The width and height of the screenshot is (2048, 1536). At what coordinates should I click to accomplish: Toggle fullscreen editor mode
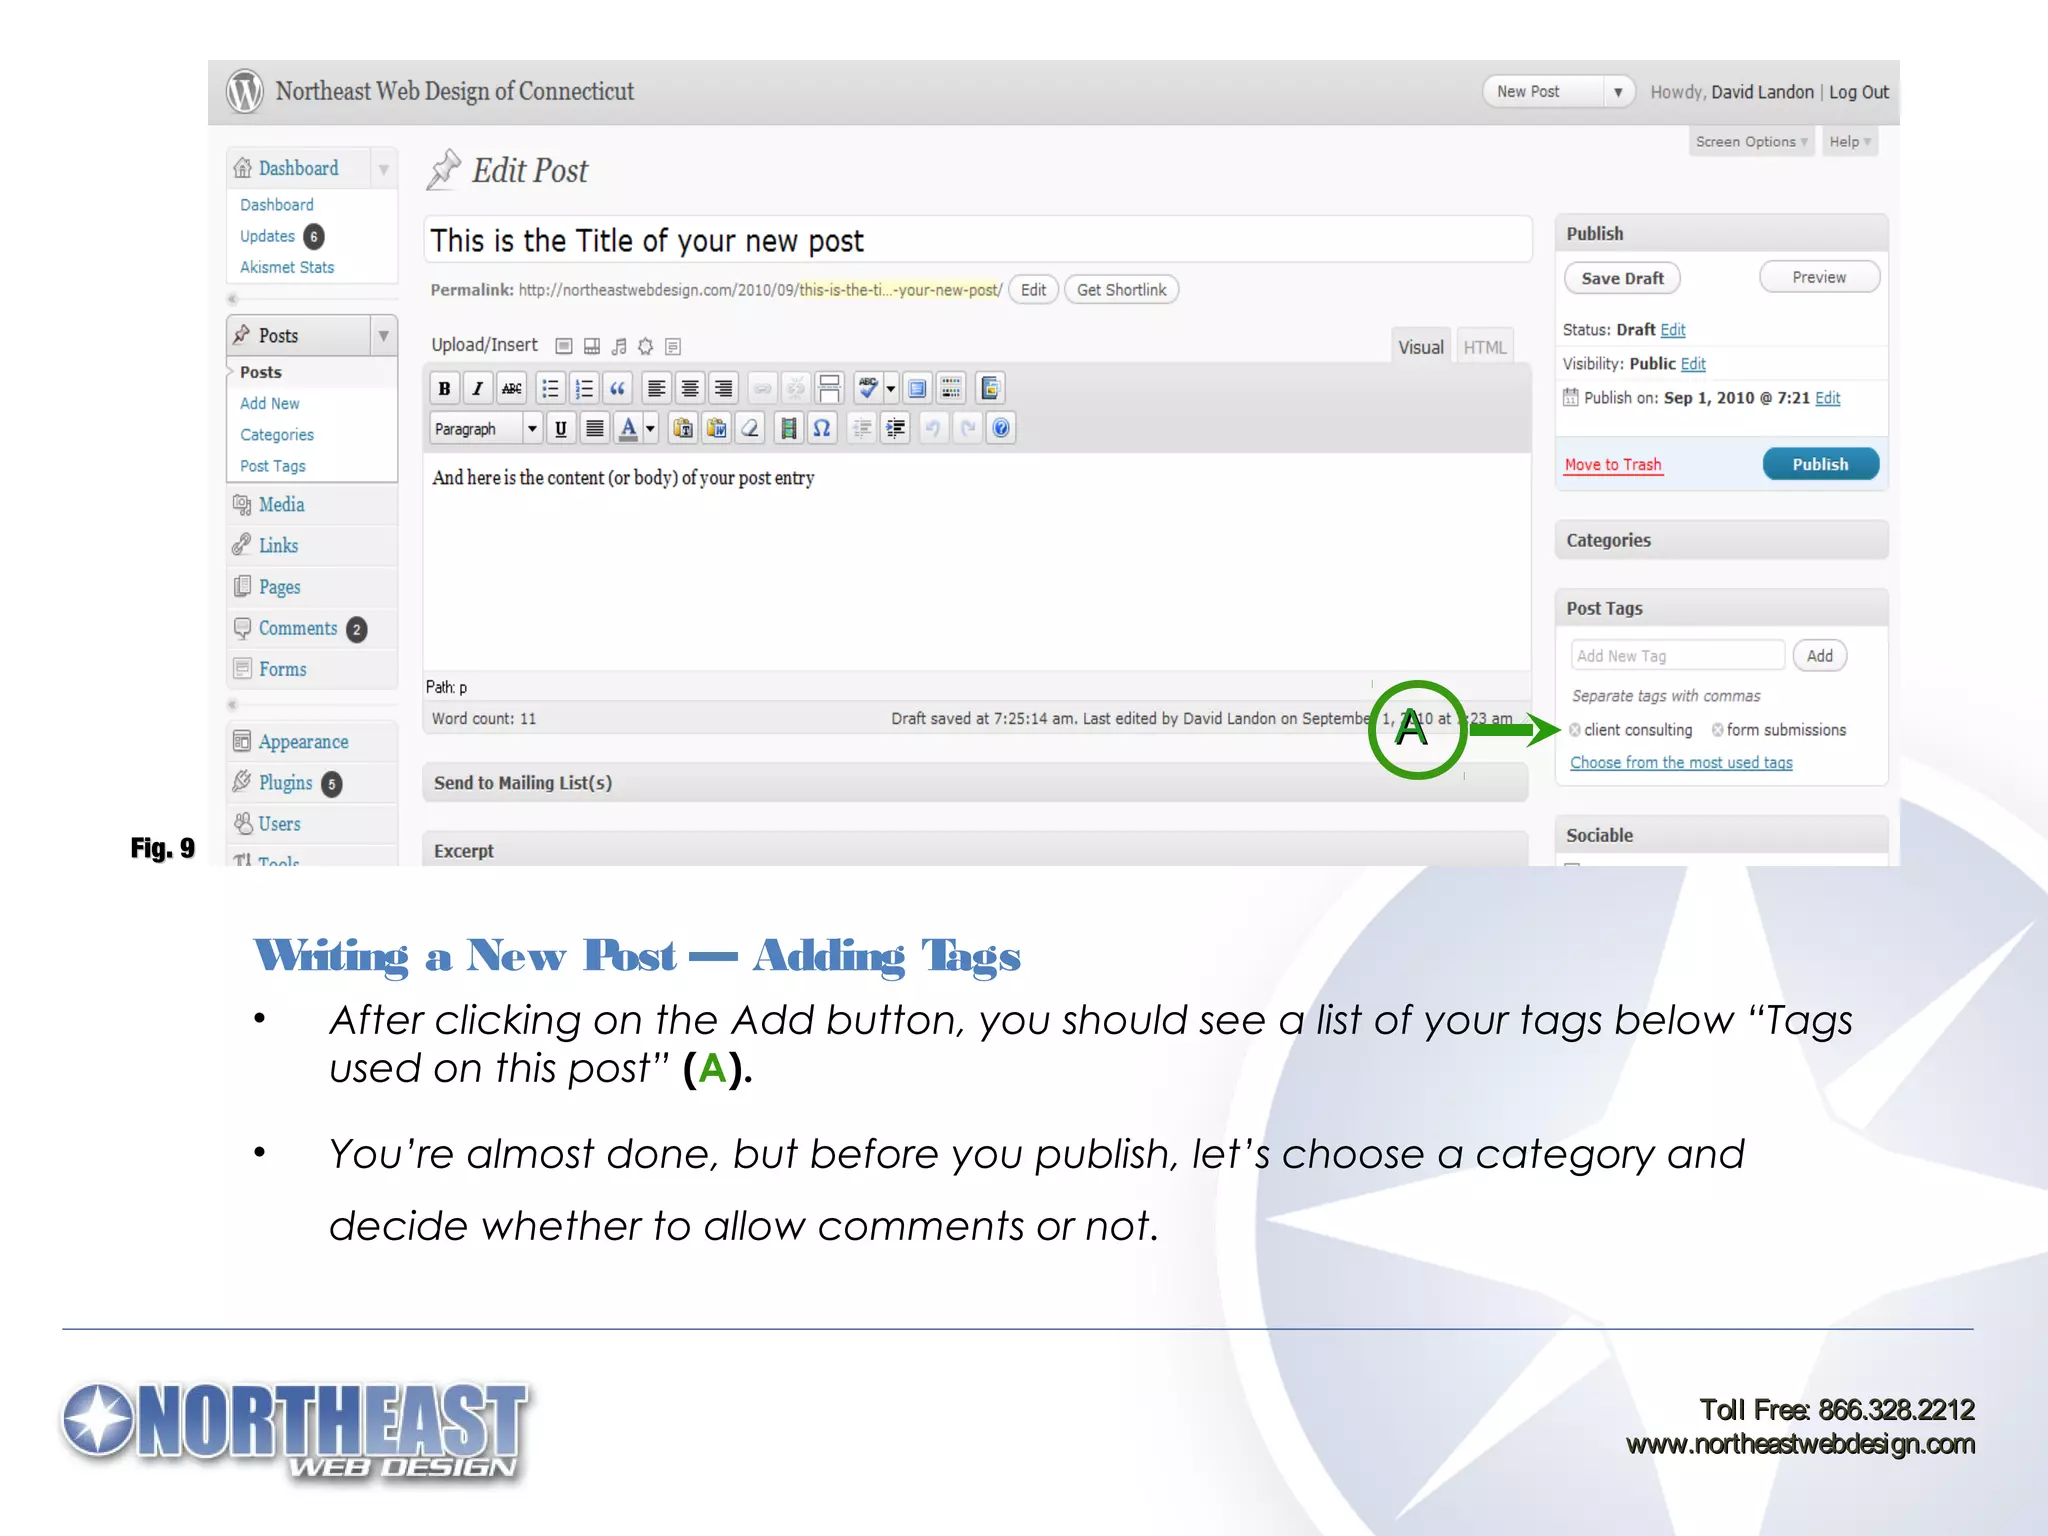(918, 389)
